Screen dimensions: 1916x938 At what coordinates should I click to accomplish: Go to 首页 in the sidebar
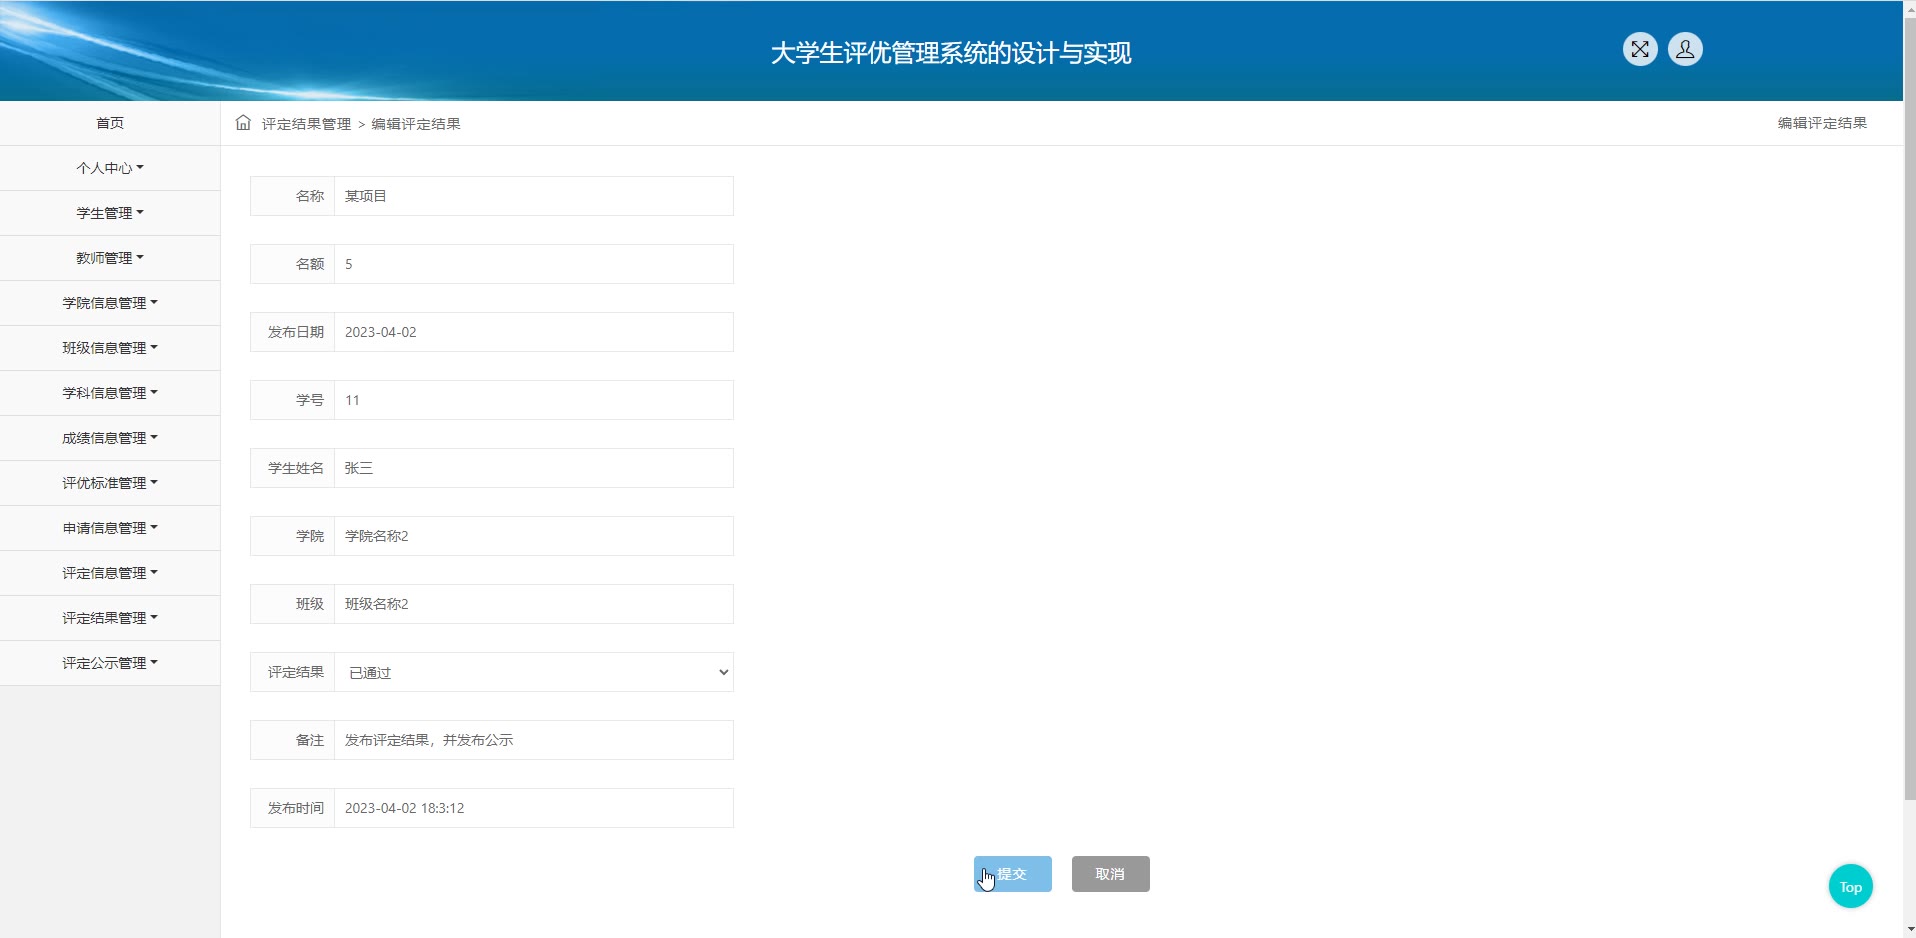tap(110, 123)
